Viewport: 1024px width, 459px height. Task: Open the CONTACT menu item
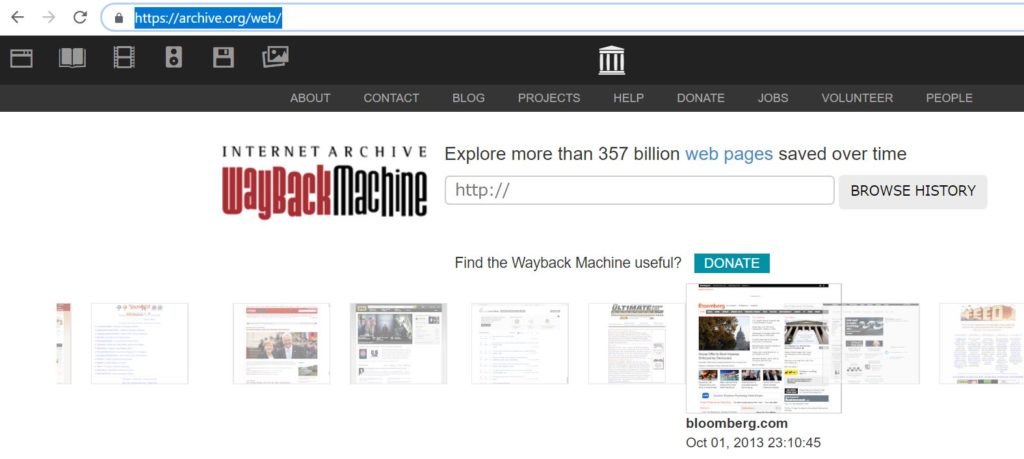[391, 98]
